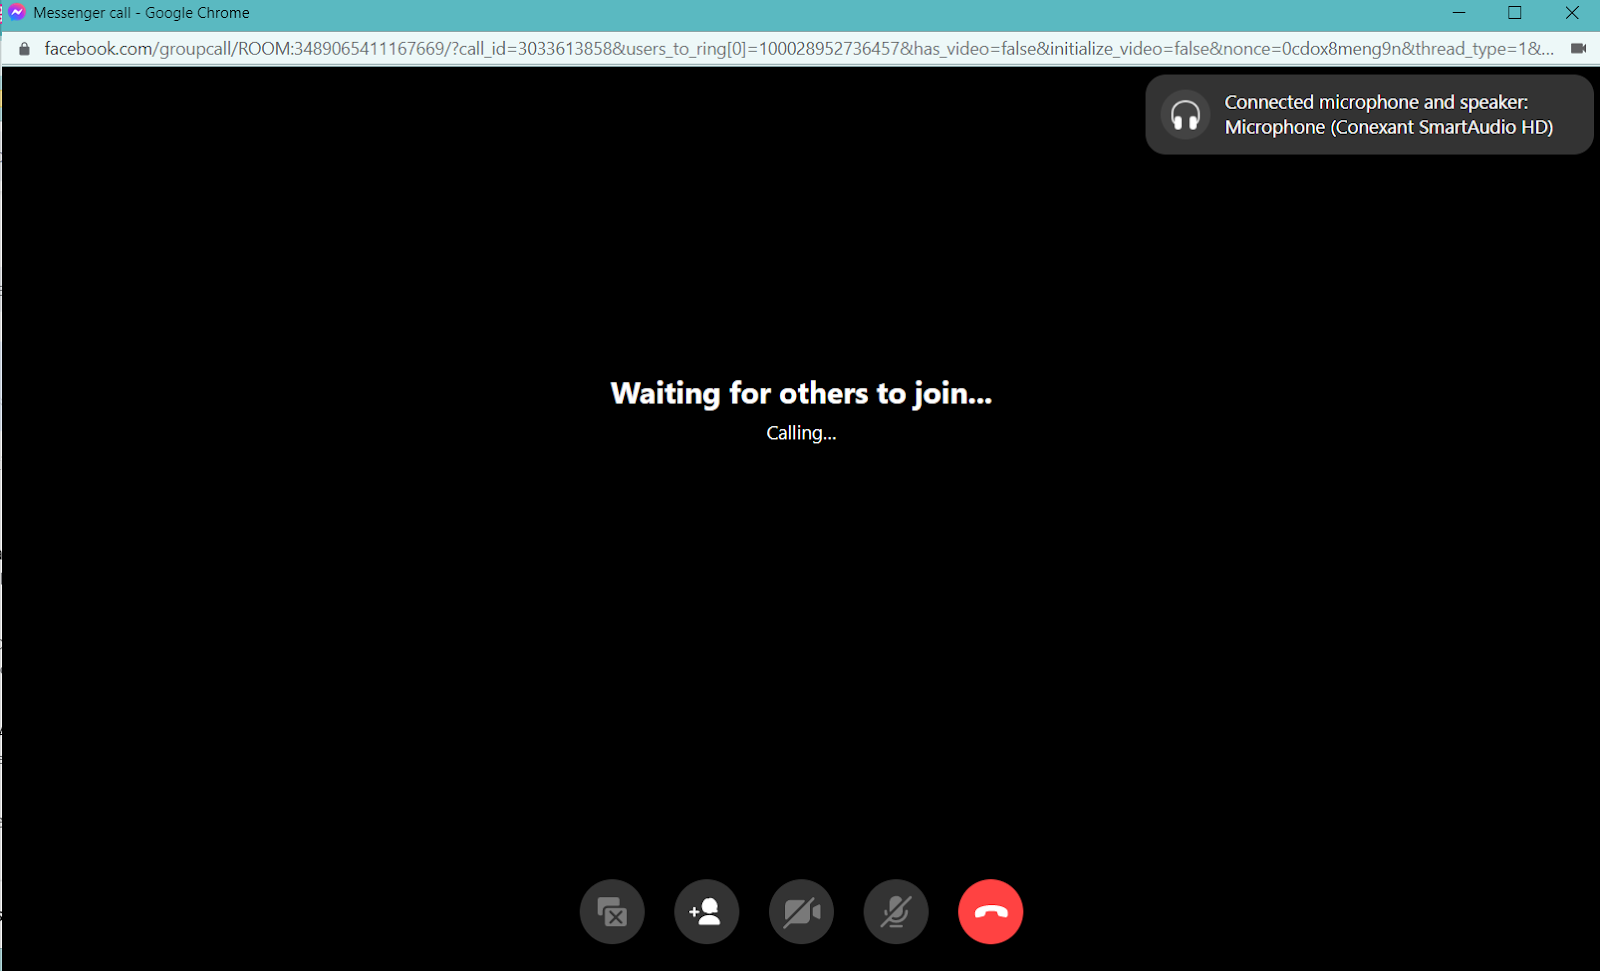The width and height of the screenshot is (1600, 971).
Task: Add people to the call
Action: click(707, 912)
